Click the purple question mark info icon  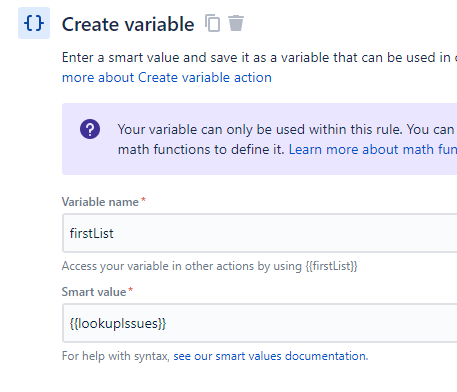pos(90,129)
